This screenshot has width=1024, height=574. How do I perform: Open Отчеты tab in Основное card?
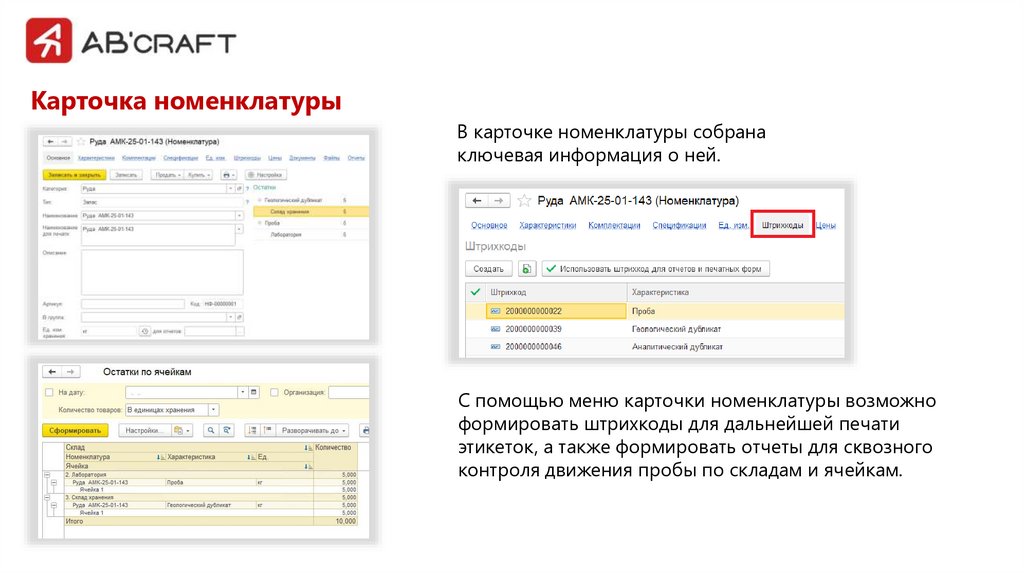point(356,158)
